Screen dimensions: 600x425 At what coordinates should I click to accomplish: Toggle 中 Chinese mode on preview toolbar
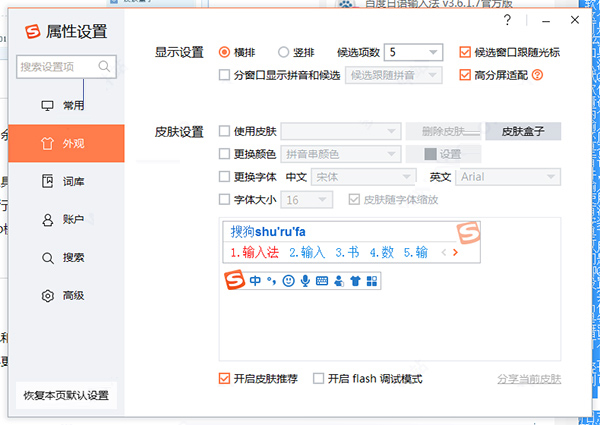(x=255, y=281)
